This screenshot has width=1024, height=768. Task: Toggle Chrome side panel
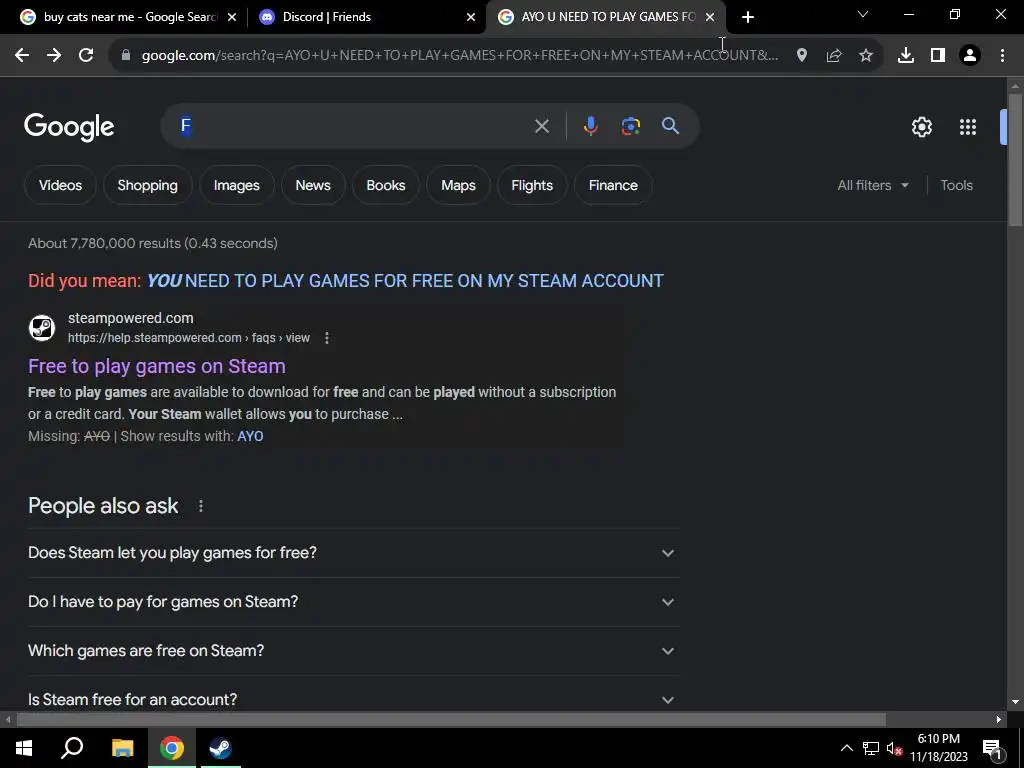pos(937,56)
